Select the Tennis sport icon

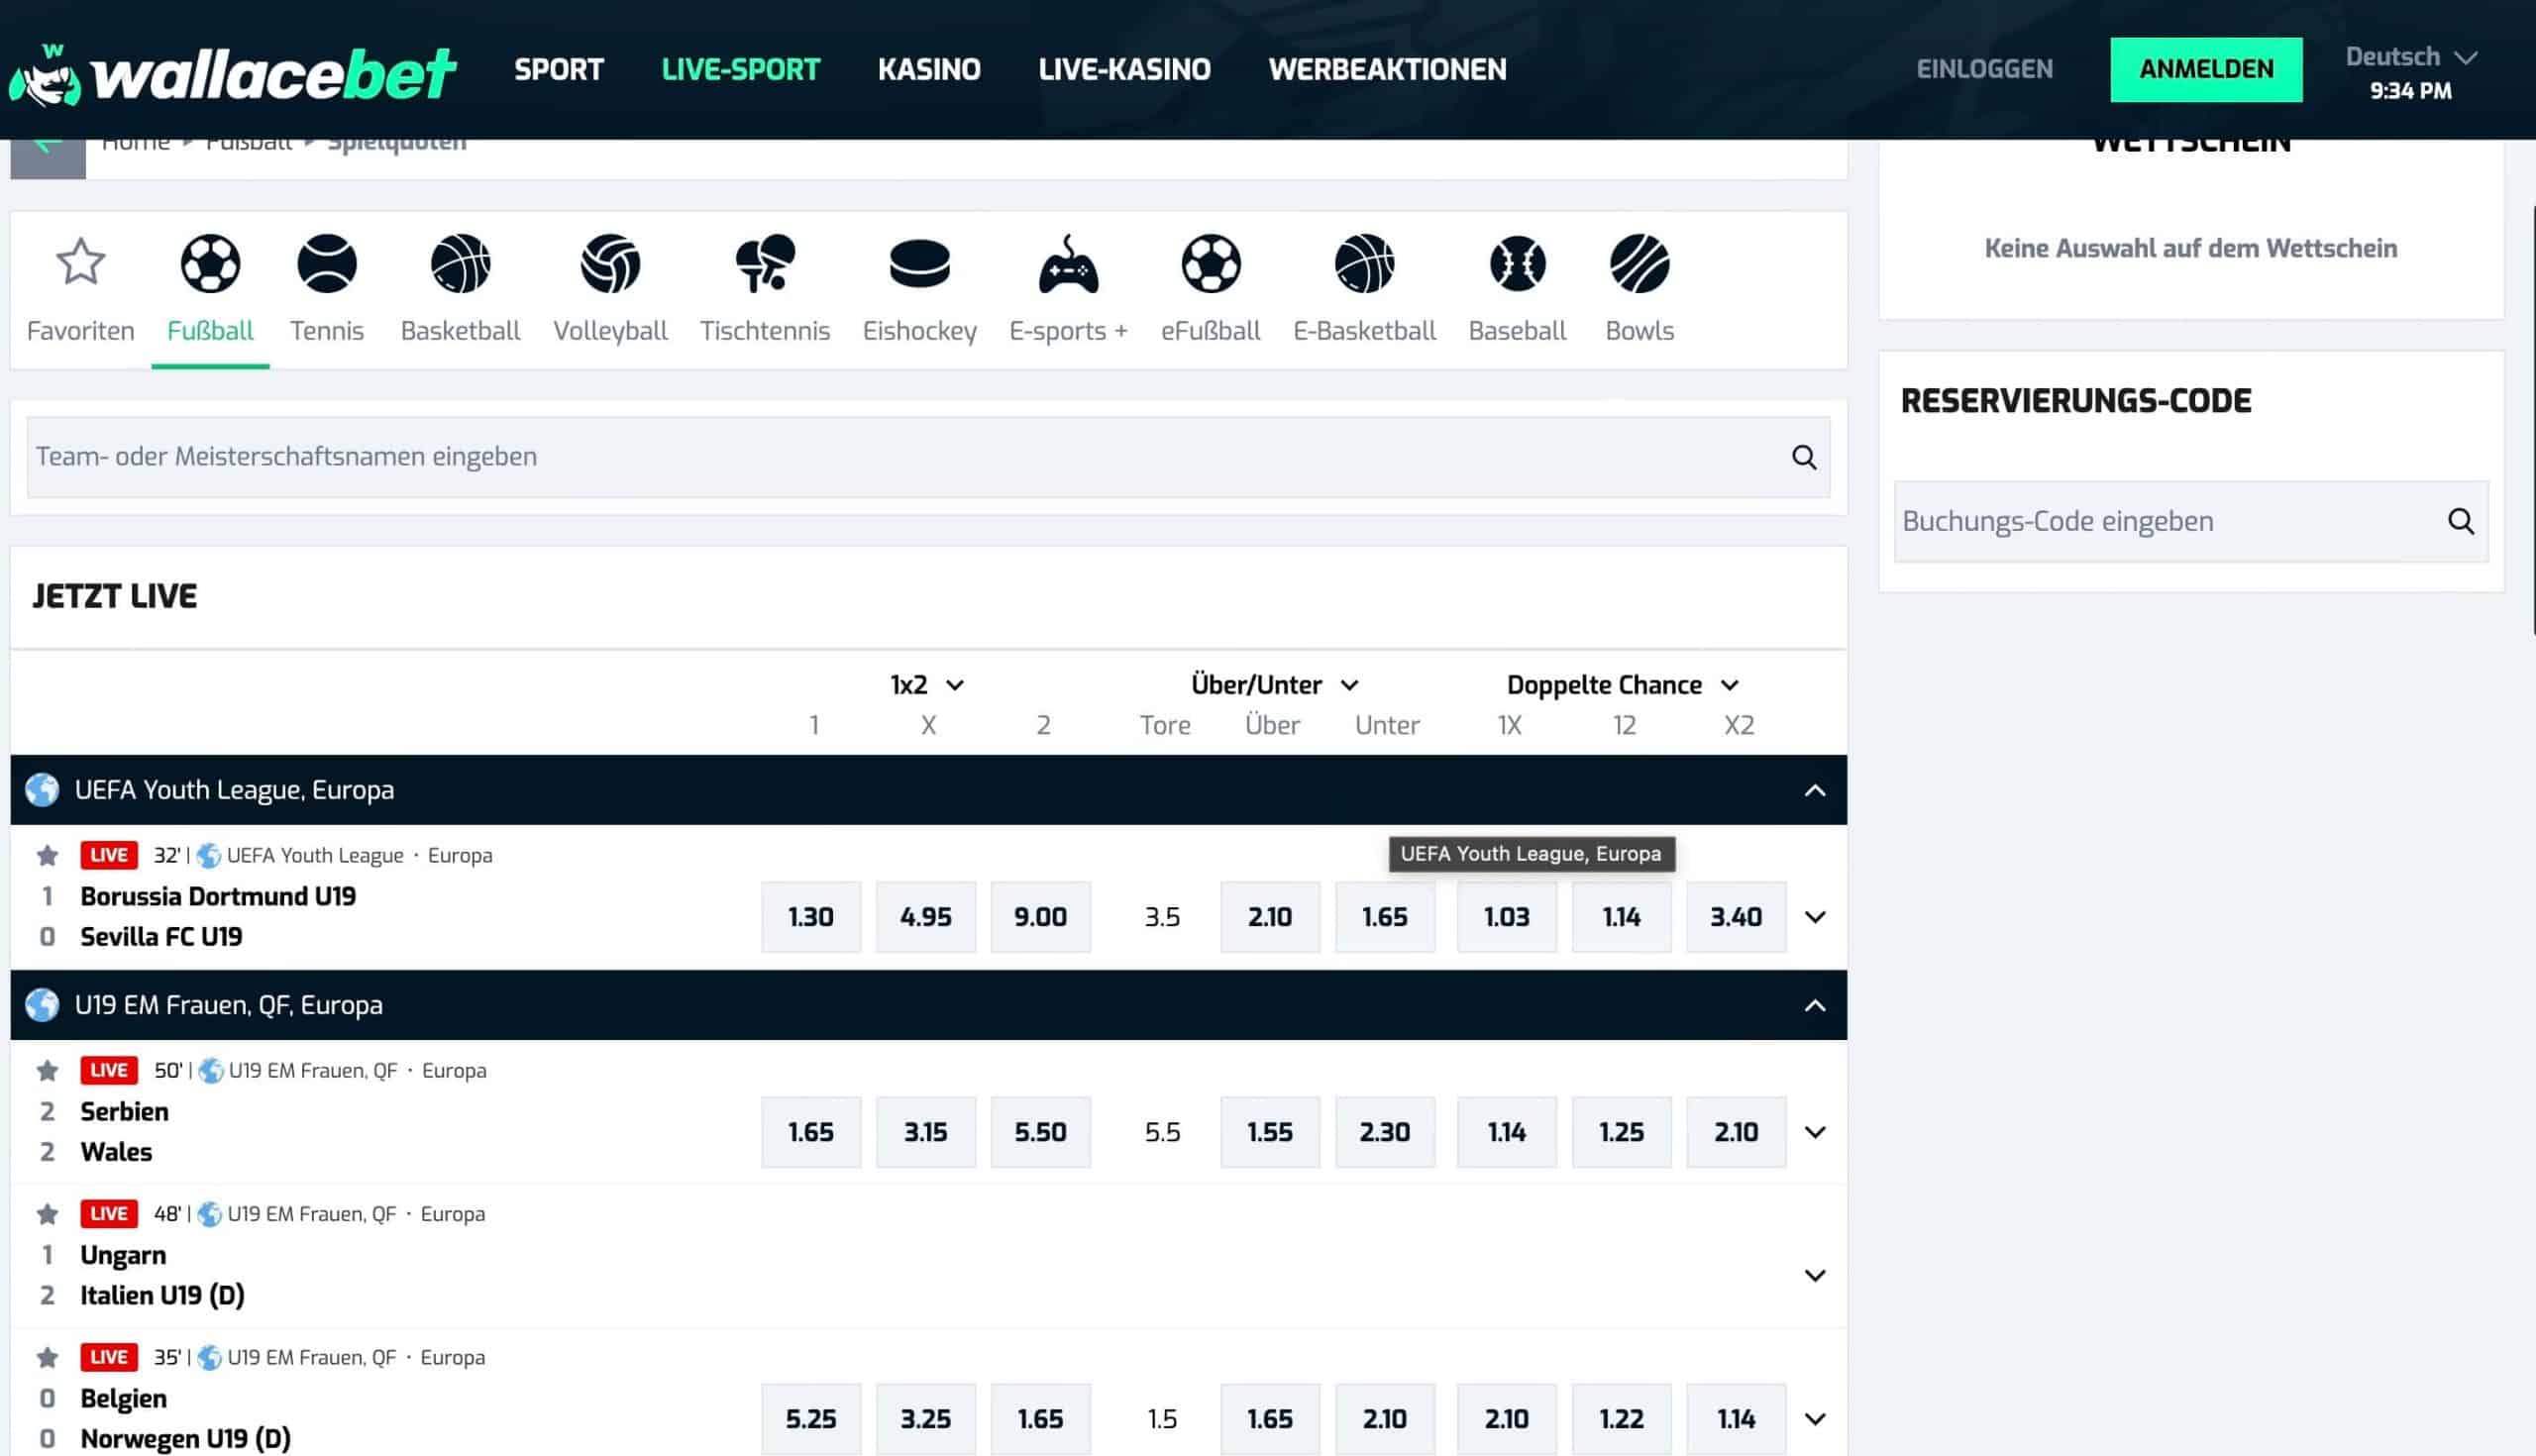point(327,264)
